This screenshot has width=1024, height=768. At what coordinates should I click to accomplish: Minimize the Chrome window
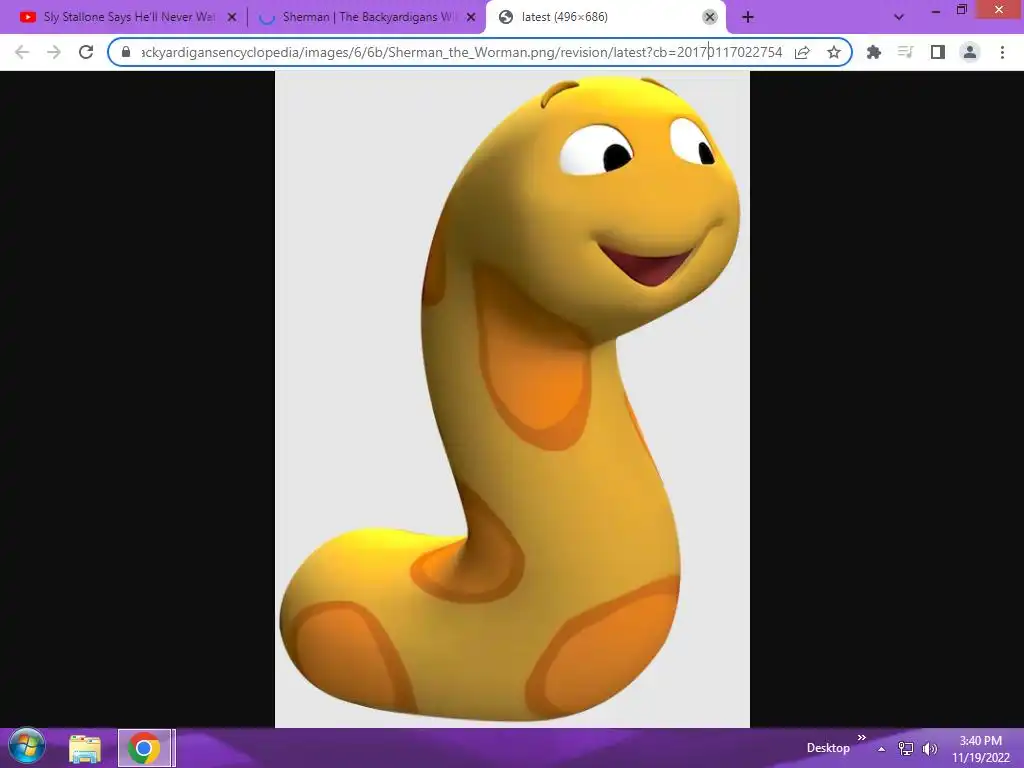tap(936, 10)
